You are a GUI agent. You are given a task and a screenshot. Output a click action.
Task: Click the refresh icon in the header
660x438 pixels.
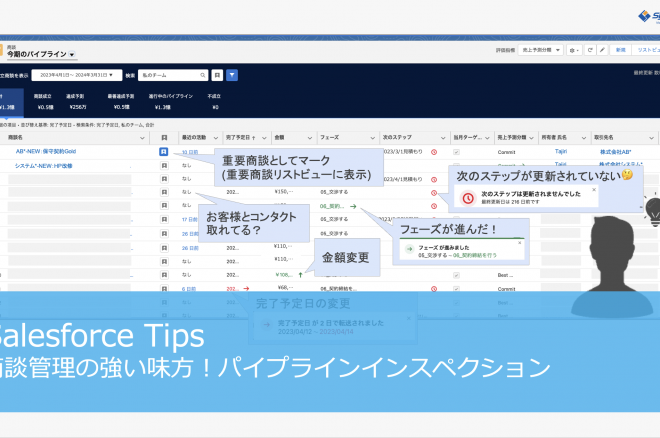point(590,50)
